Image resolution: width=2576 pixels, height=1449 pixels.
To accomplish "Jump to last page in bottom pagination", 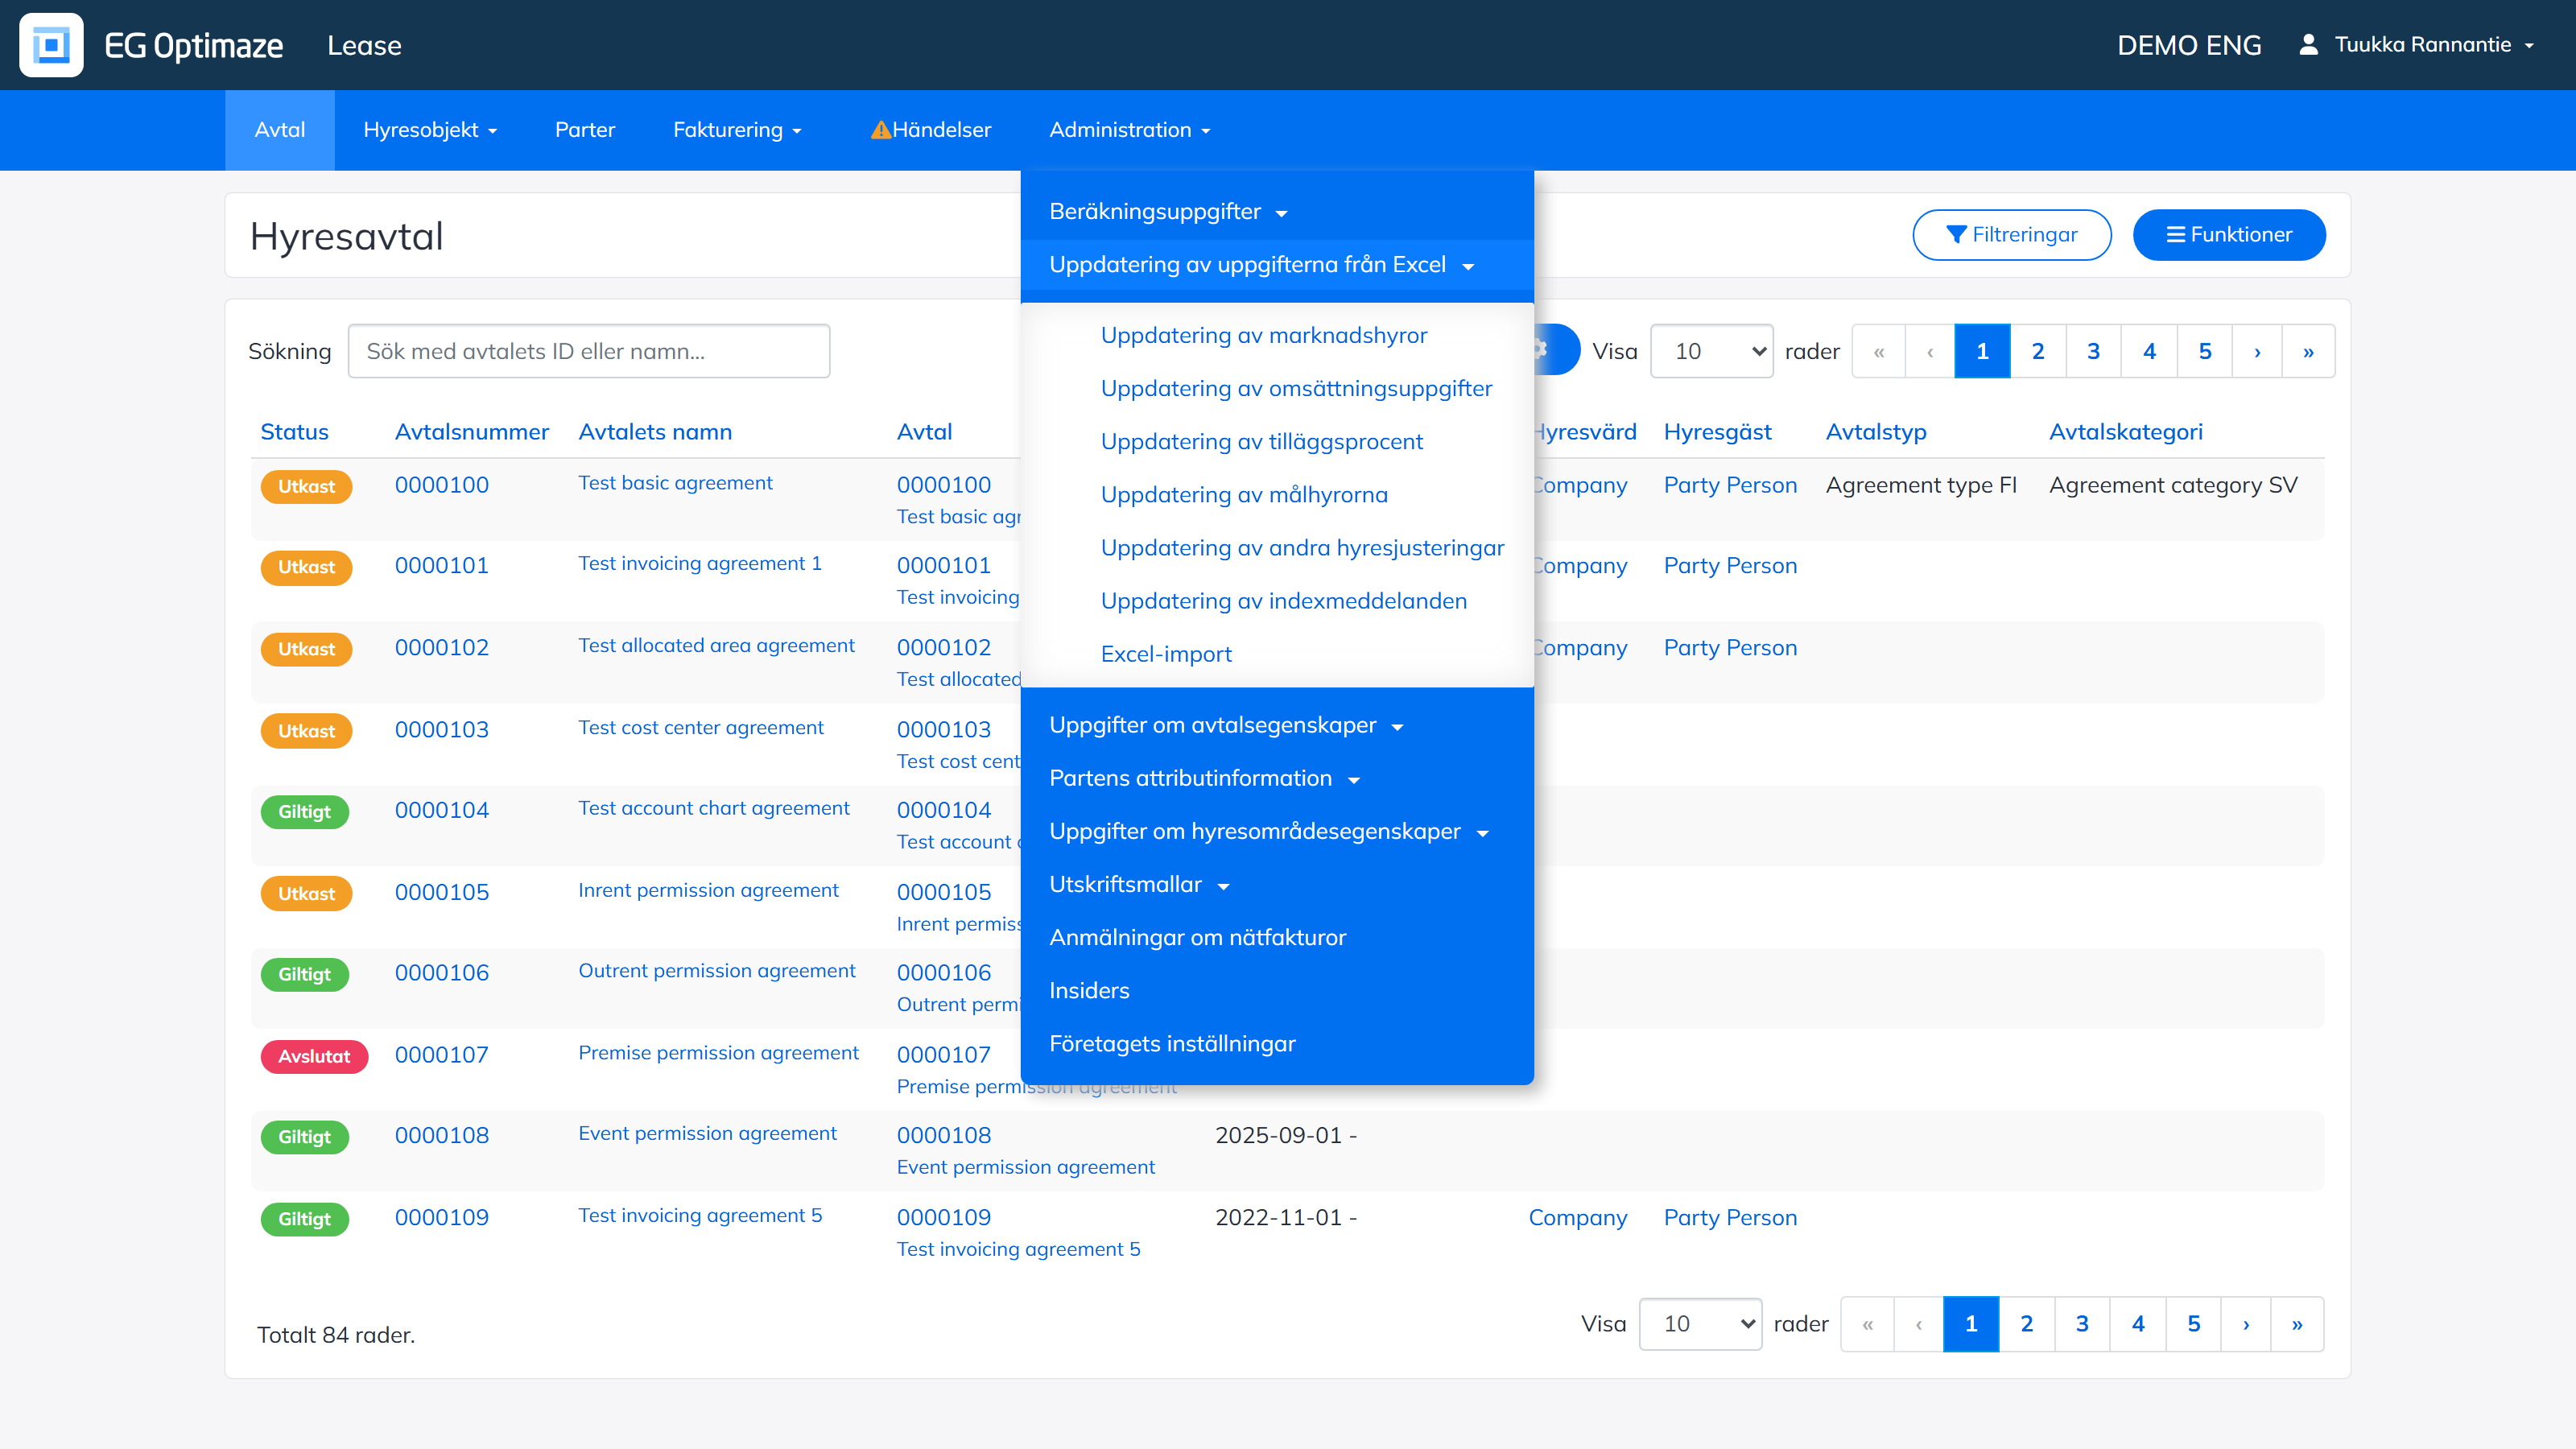I will (x=2297, y=1324).
